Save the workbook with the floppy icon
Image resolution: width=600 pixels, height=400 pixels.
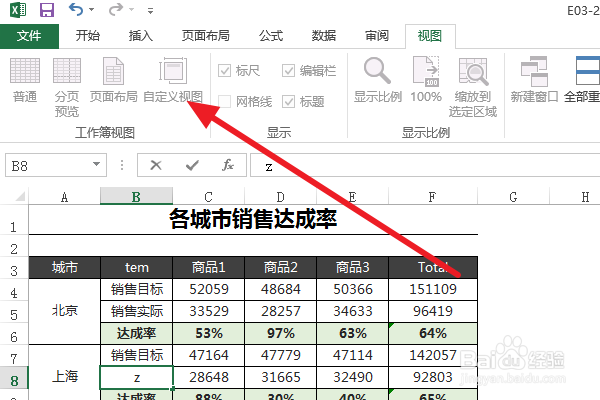coord(47,10)
